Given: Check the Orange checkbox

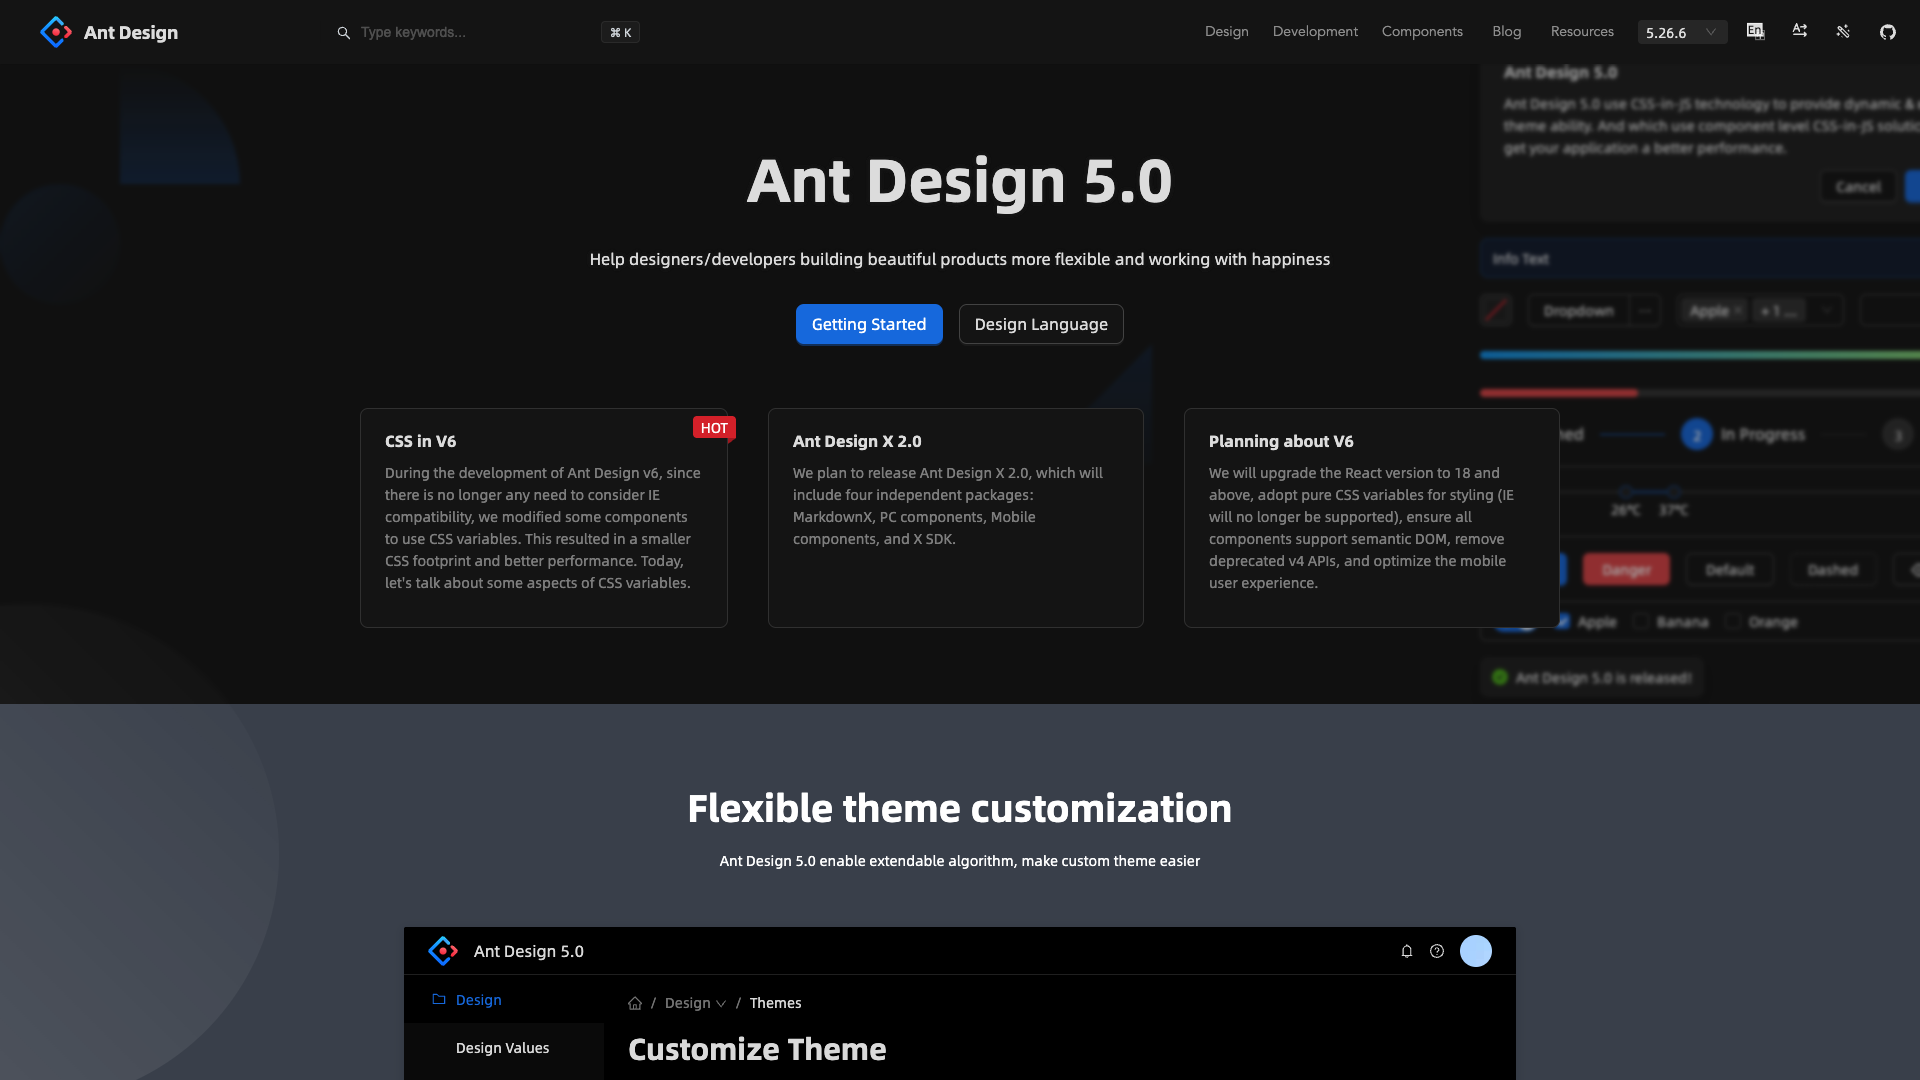Looking at the screenshot, I should click(1733, 622).
